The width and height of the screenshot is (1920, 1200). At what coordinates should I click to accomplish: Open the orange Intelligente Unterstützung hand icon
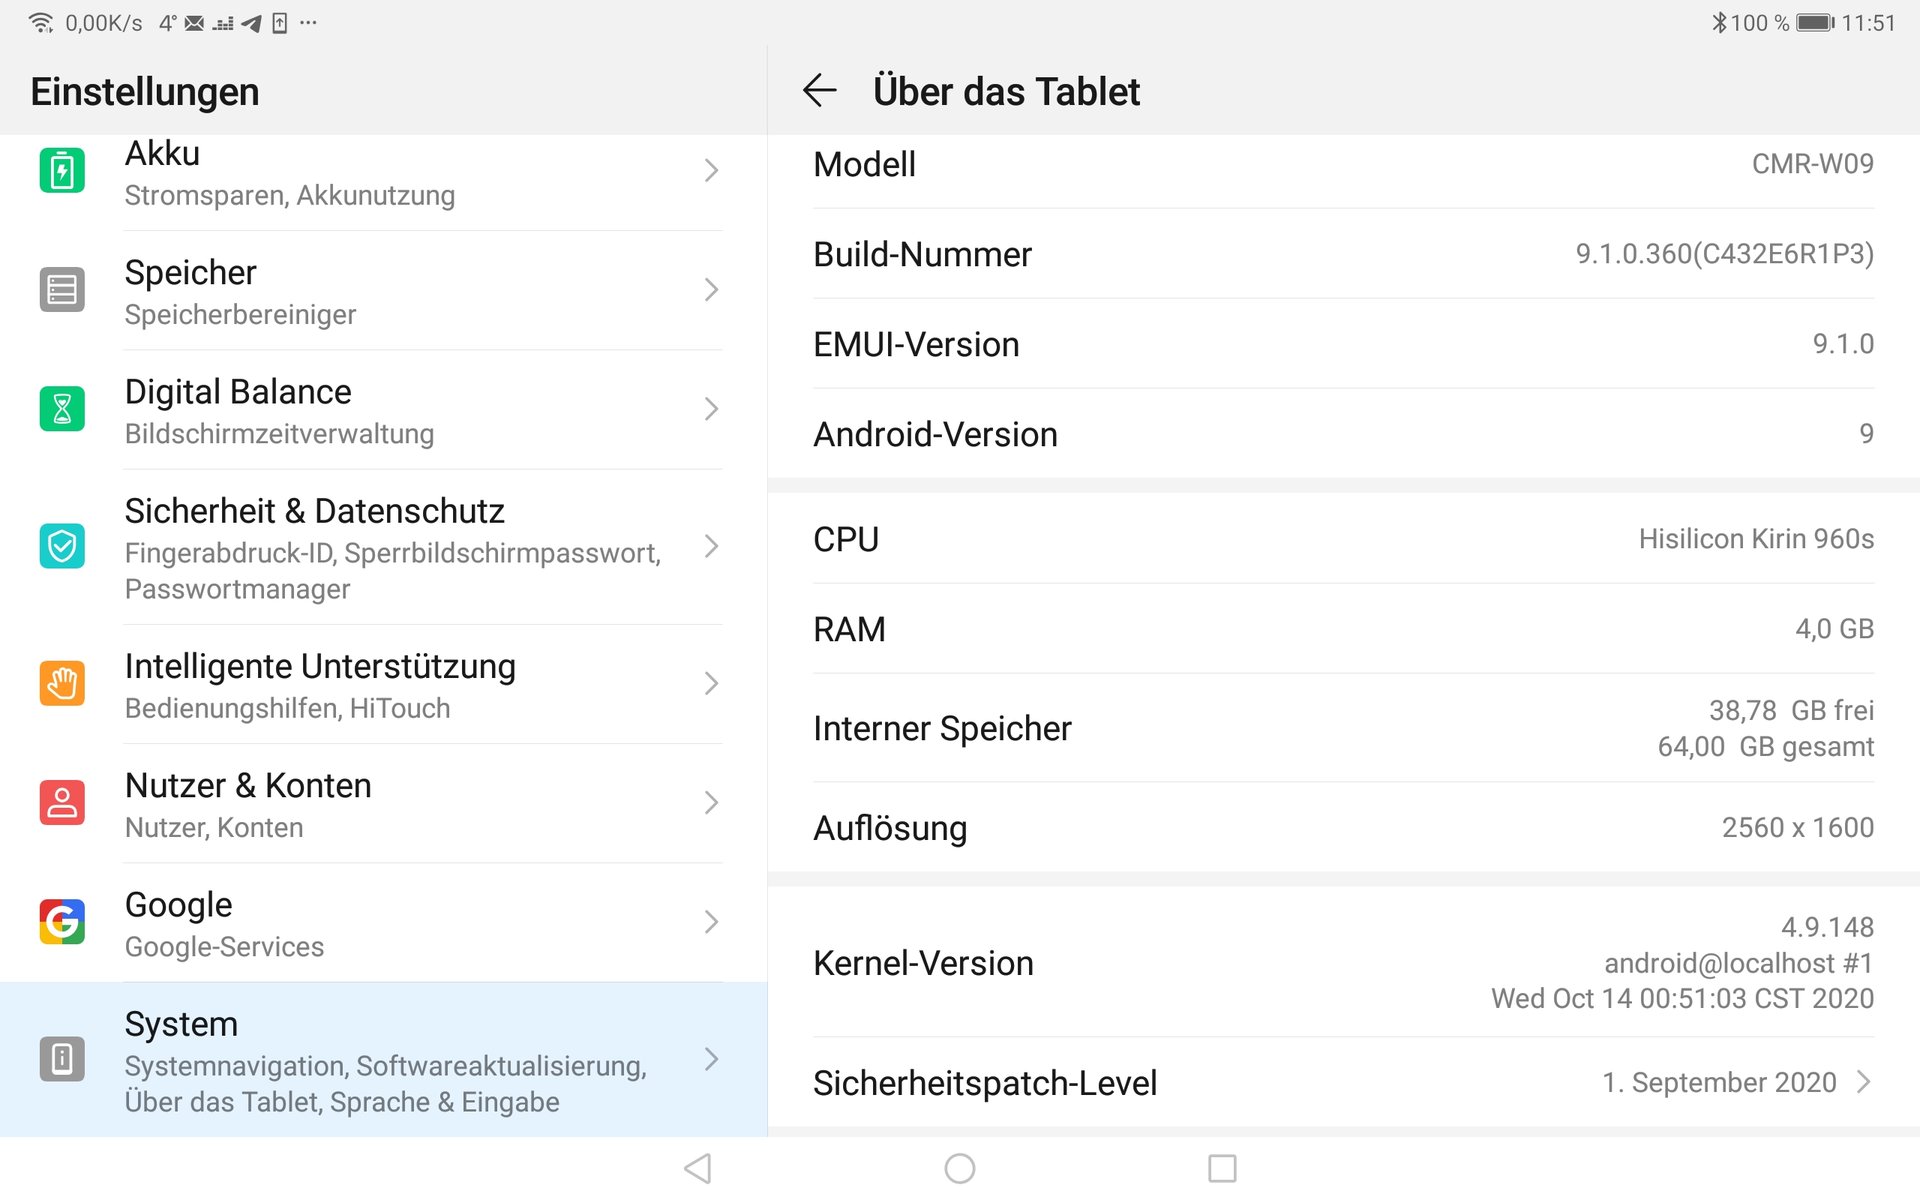pos(62,684)
